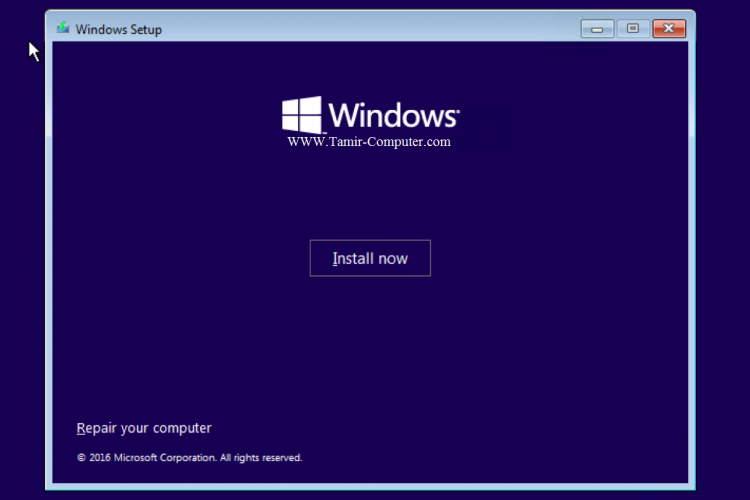The width and height of the screenshot is (750, 500).
Task: Open the Repair your computer link
Action: pyautogui.click(x=144, y=428)
